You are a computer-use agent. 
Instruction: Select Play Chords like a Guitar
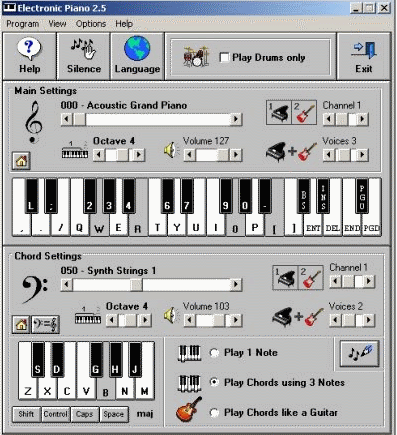click(214, 413)
